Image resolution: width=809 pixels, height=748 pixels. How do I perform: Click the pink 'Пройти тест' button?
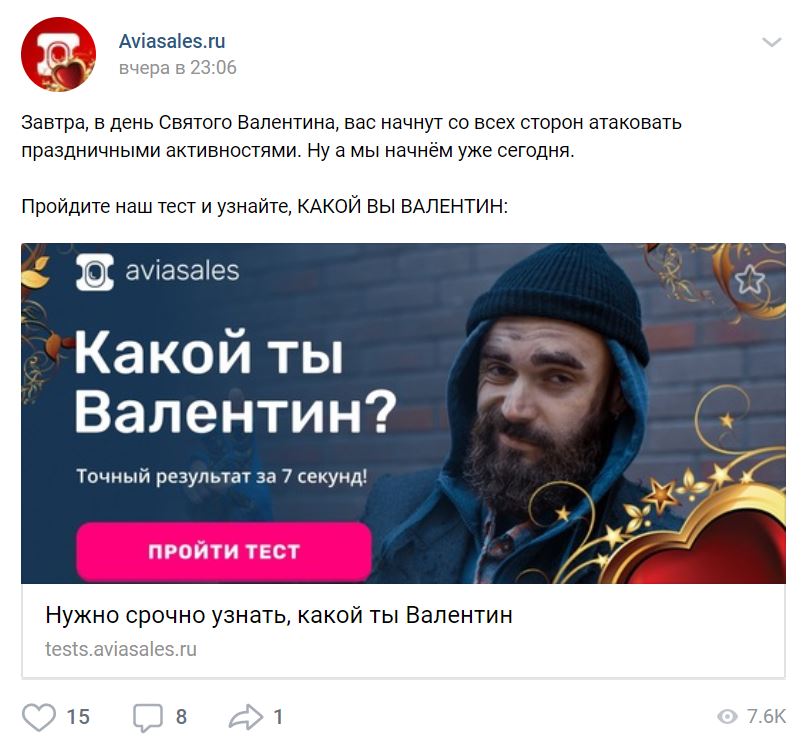[x=224, y=551]
